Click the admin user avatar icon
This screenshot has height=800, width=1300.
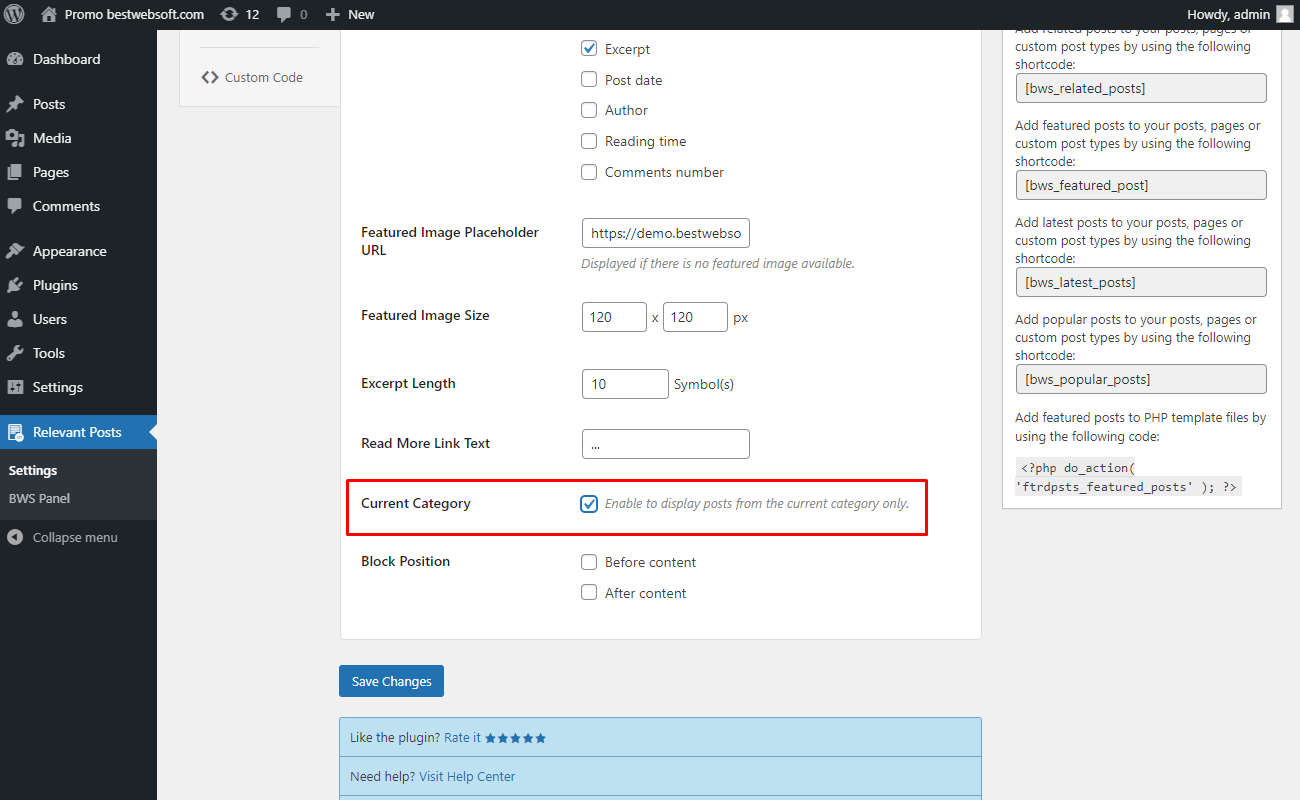[x=1284, y=14]
